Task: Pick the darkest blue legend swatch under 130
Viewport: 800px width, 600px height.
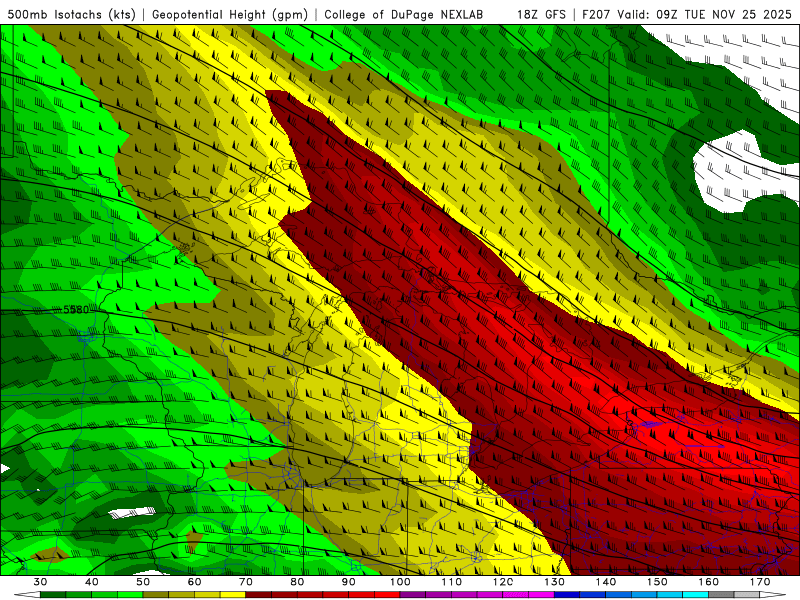Action: point(567,595)
